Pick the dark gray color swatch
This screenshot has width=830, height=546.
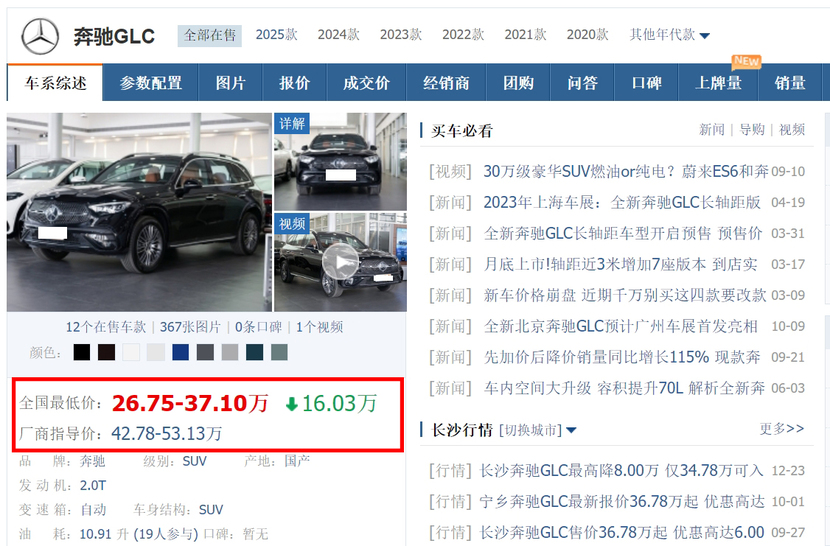[205, 352]
